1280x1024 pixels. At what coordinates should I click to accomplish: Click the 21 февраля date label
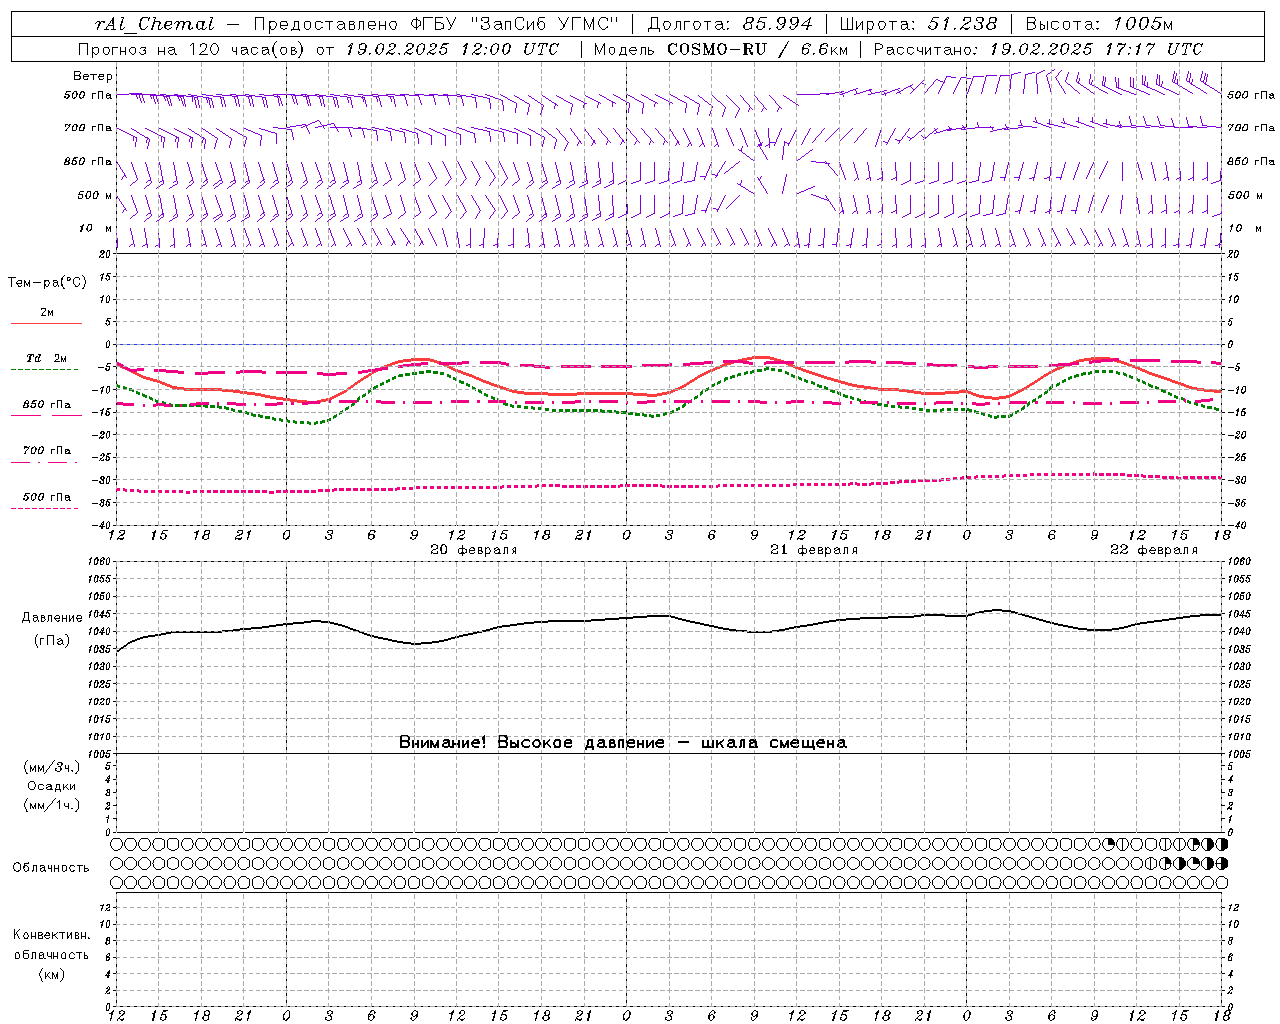click(x=814, y=550)
